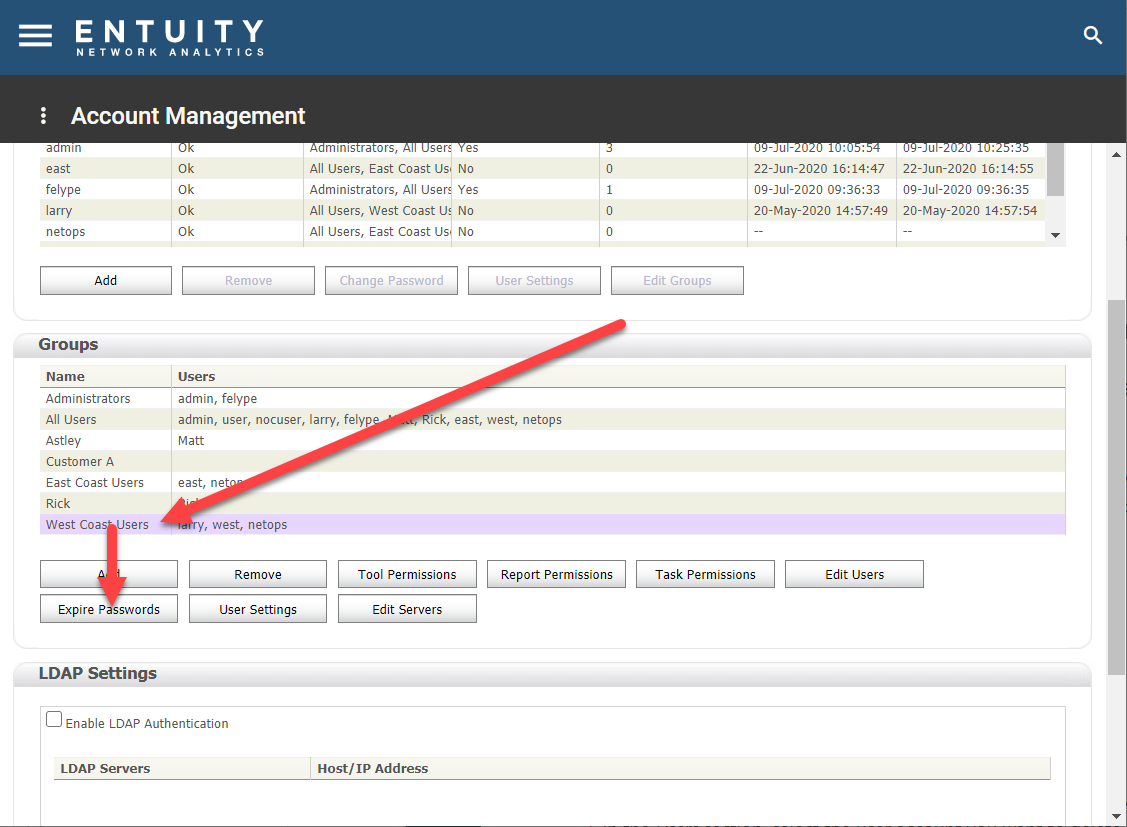This screenshot has height=827, width=1127.
Task: Select the Administrators group row
Action: (552, 399)
